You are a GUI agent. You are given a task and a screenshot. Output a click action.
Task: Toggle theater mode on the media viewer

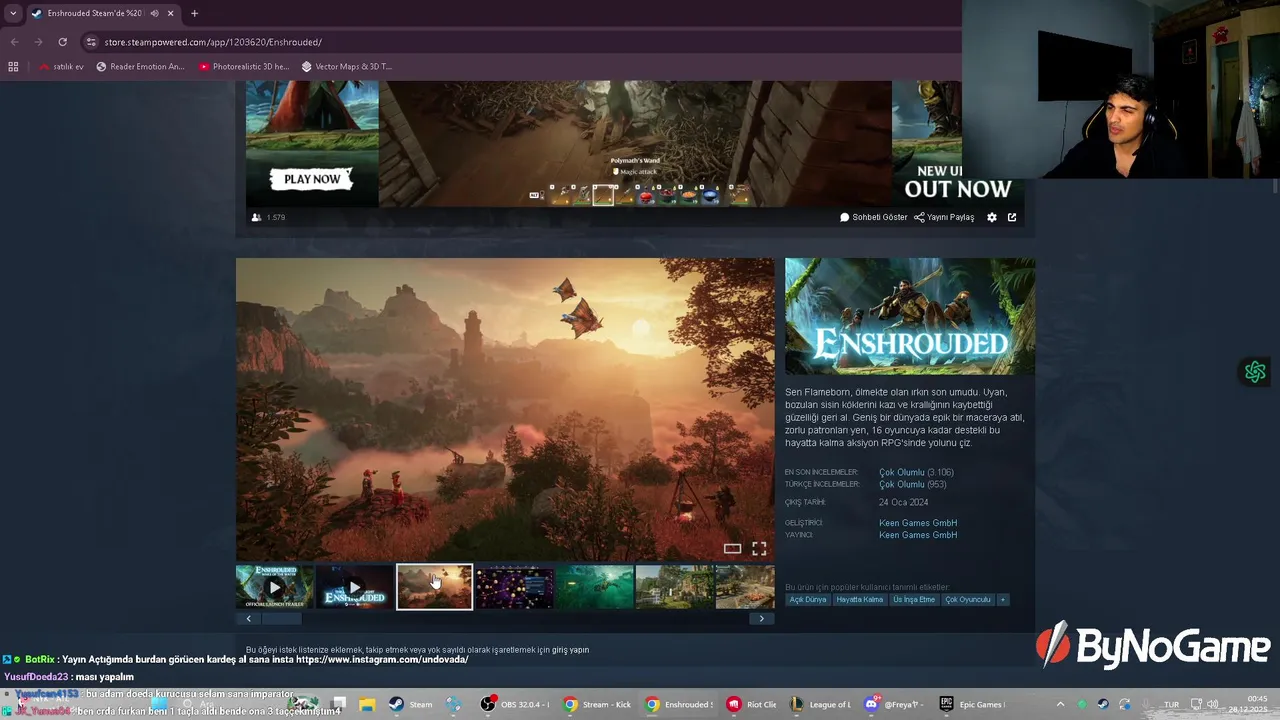(732, 548)
